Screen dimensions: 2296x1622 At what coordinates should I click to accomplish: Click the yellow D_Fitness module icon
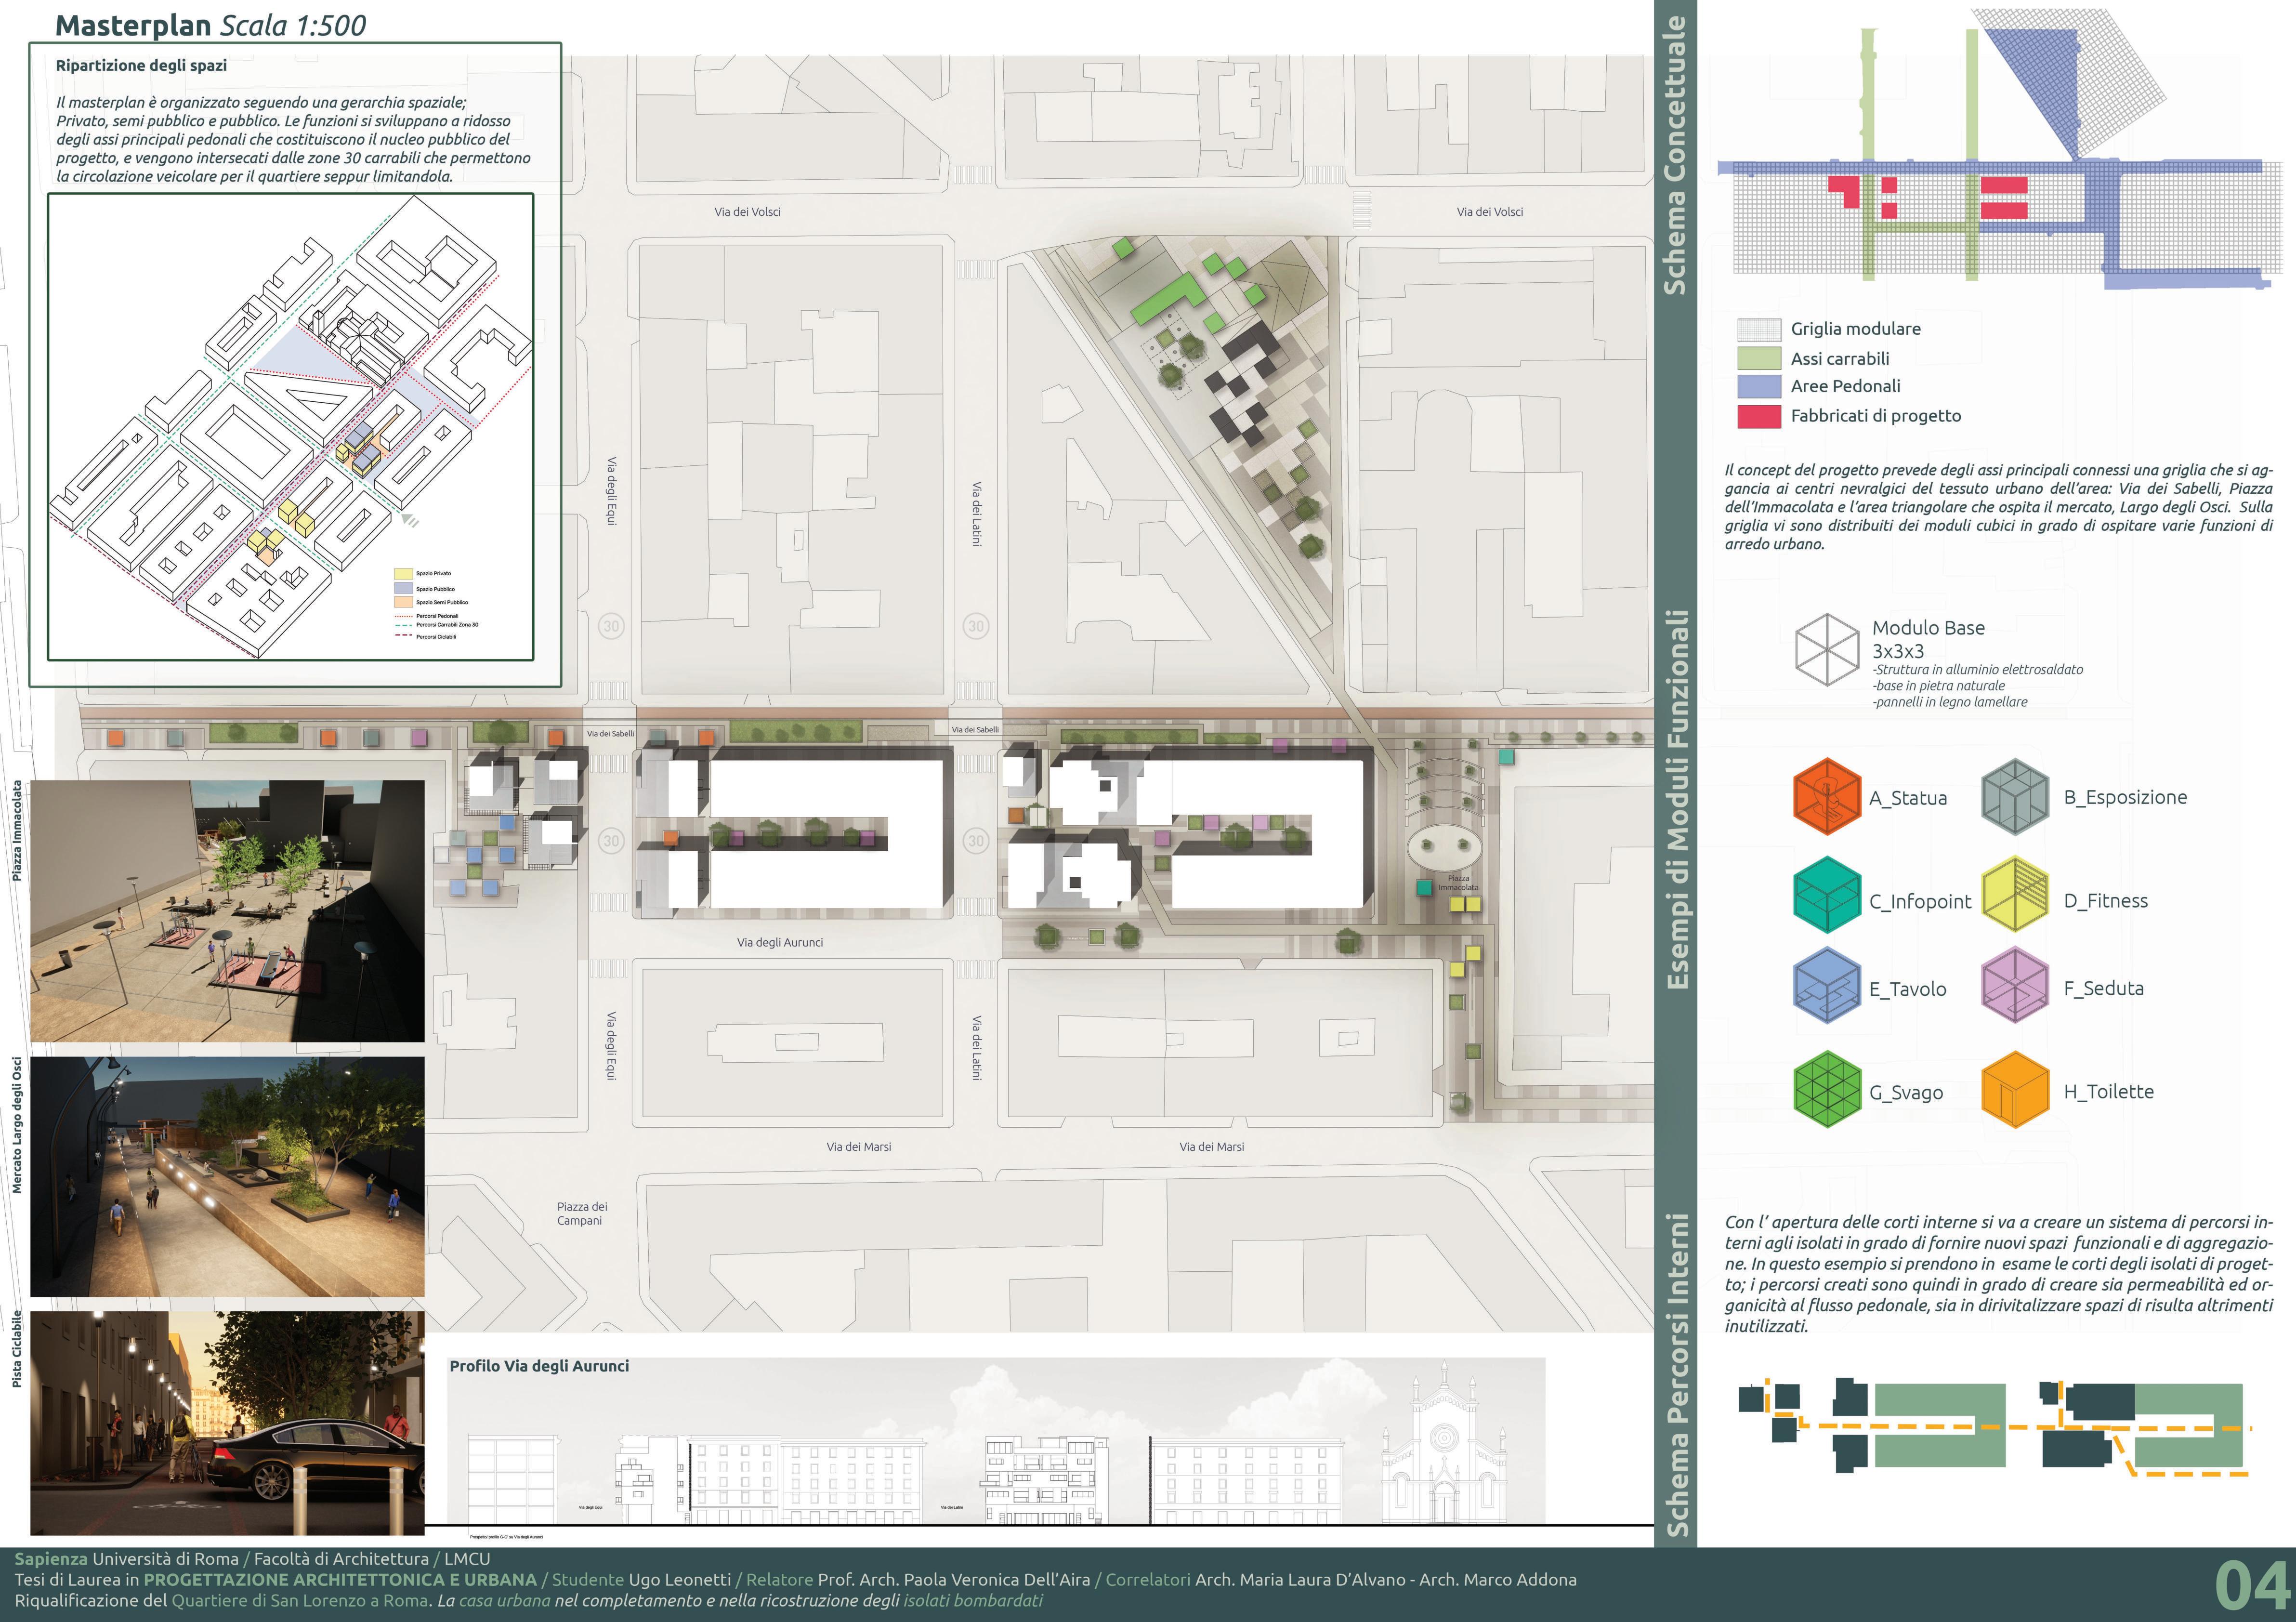pyautogui.click(x=2016, y=894)
